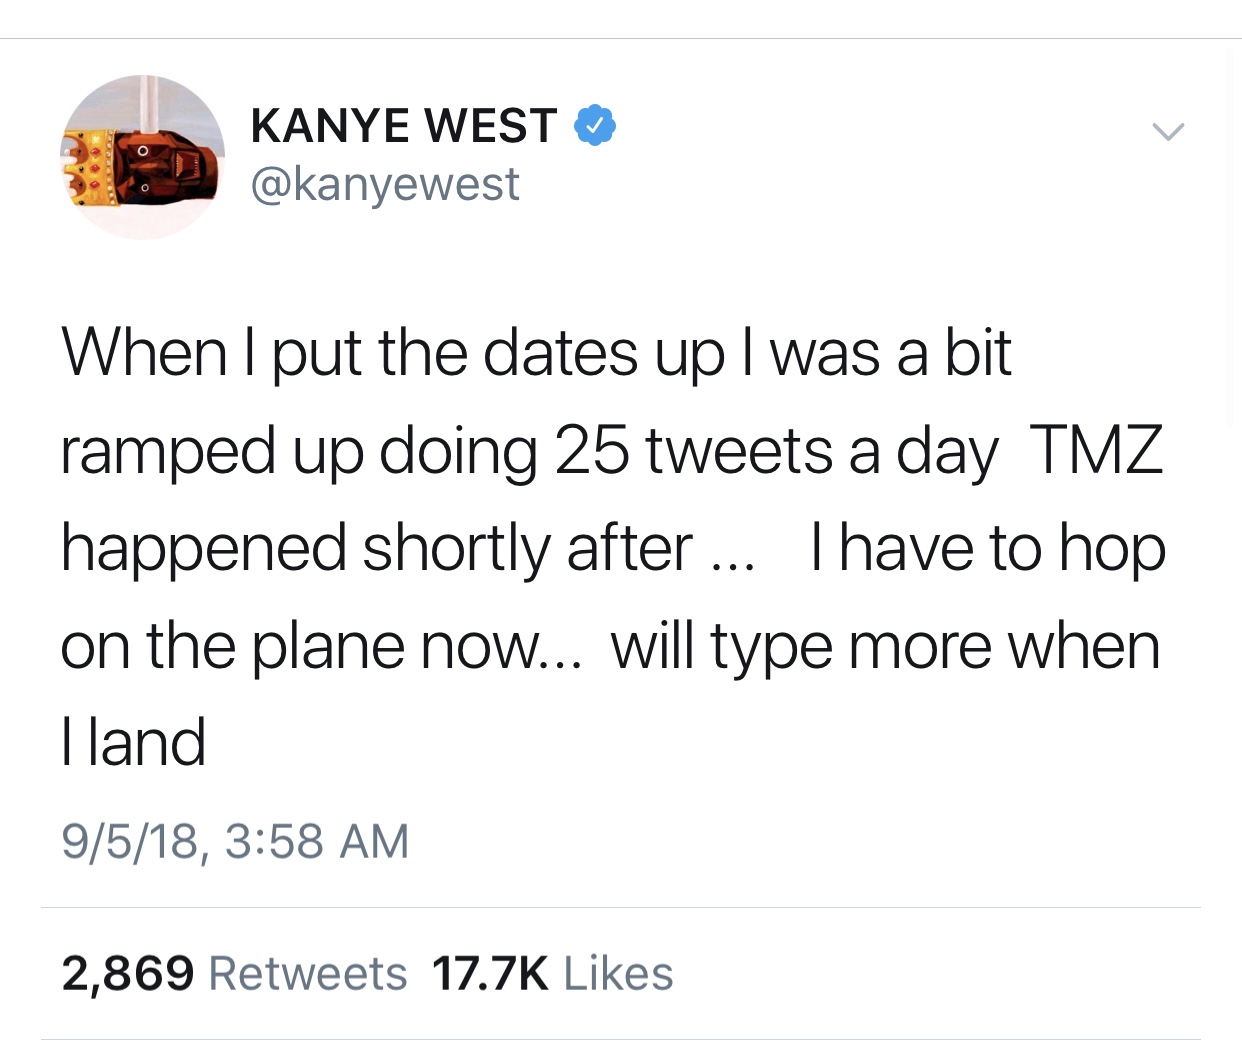Click the 'I have to hop' phrase

[x=988, y=549]
